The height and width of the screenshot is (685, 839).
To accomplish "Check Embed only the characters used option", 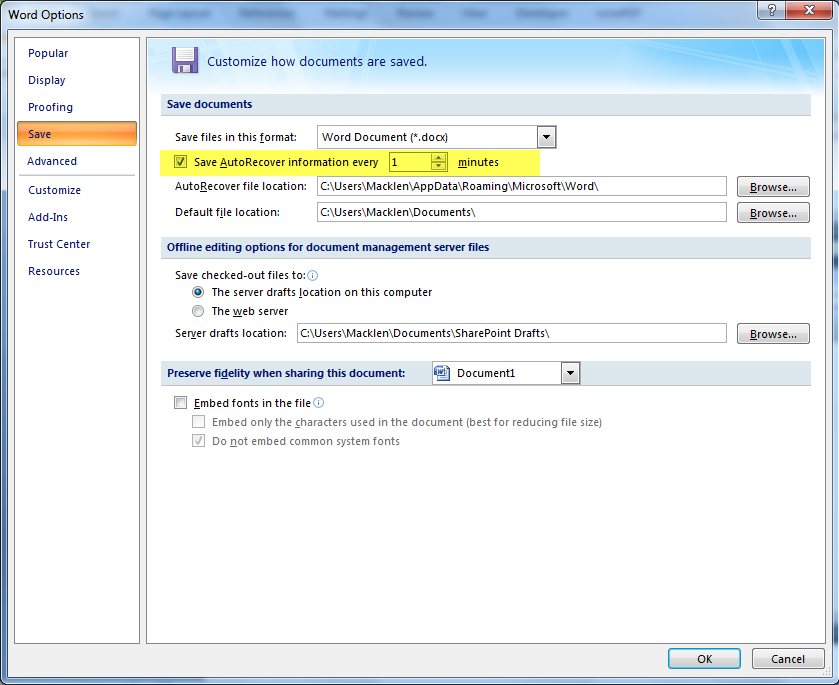I will tap(199, 422).
